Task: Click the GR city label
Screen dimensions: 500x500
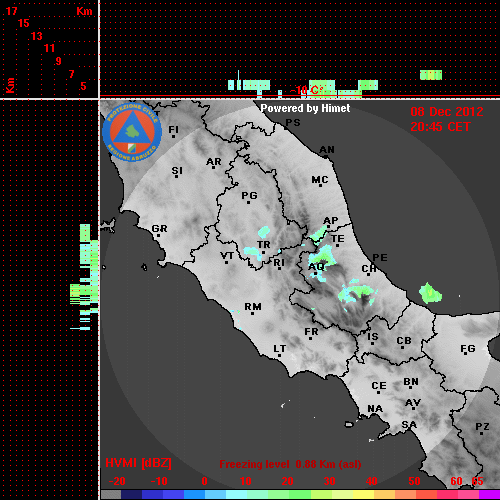Action: tap(159, 229)
